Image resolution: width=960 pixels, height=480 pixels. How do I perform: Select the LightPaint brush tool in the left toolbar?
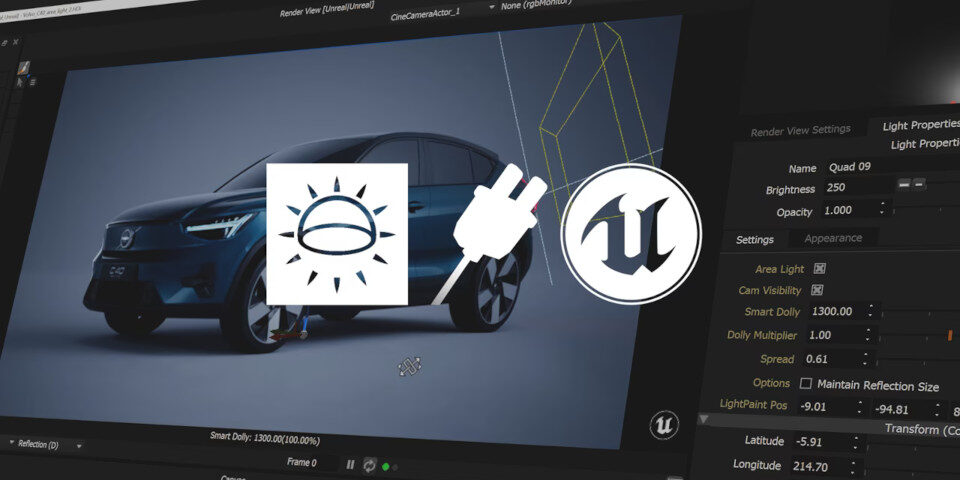(x=23, y=68)
